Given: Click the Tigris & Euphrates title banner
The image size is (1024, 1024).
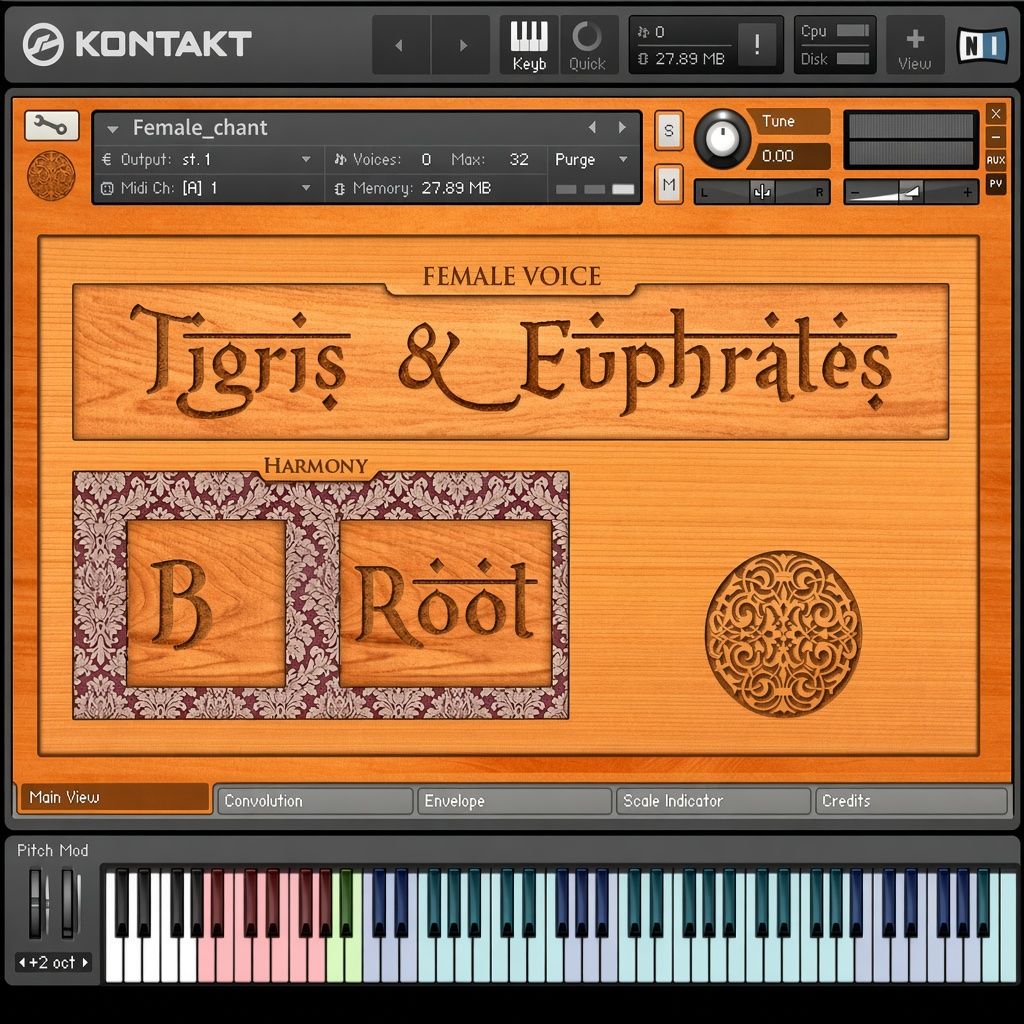Looking at the screenshot, I should point(511,361).
